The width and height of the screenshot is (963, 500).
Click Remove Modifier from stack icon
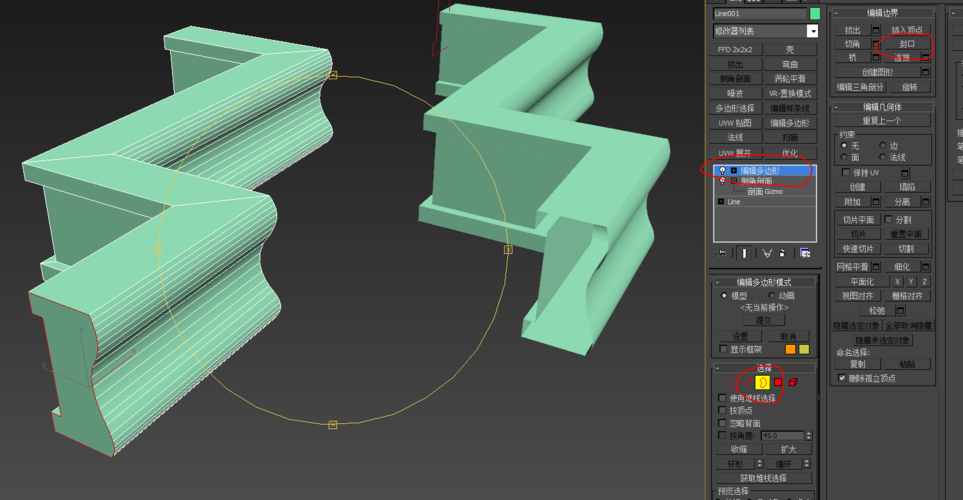pyautogui.click(x=782, y=253)
